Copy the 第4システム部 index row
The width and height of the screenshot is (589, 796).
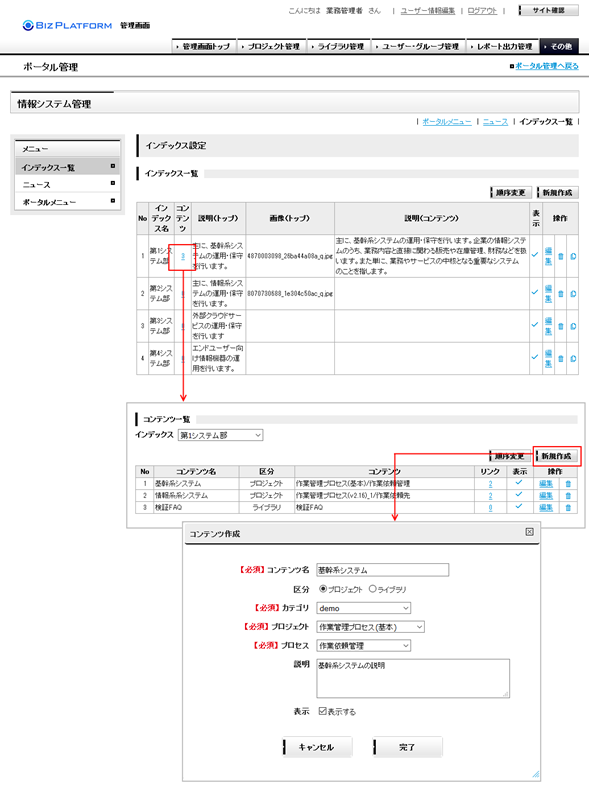pyautogui.click(x=573, y=358)
